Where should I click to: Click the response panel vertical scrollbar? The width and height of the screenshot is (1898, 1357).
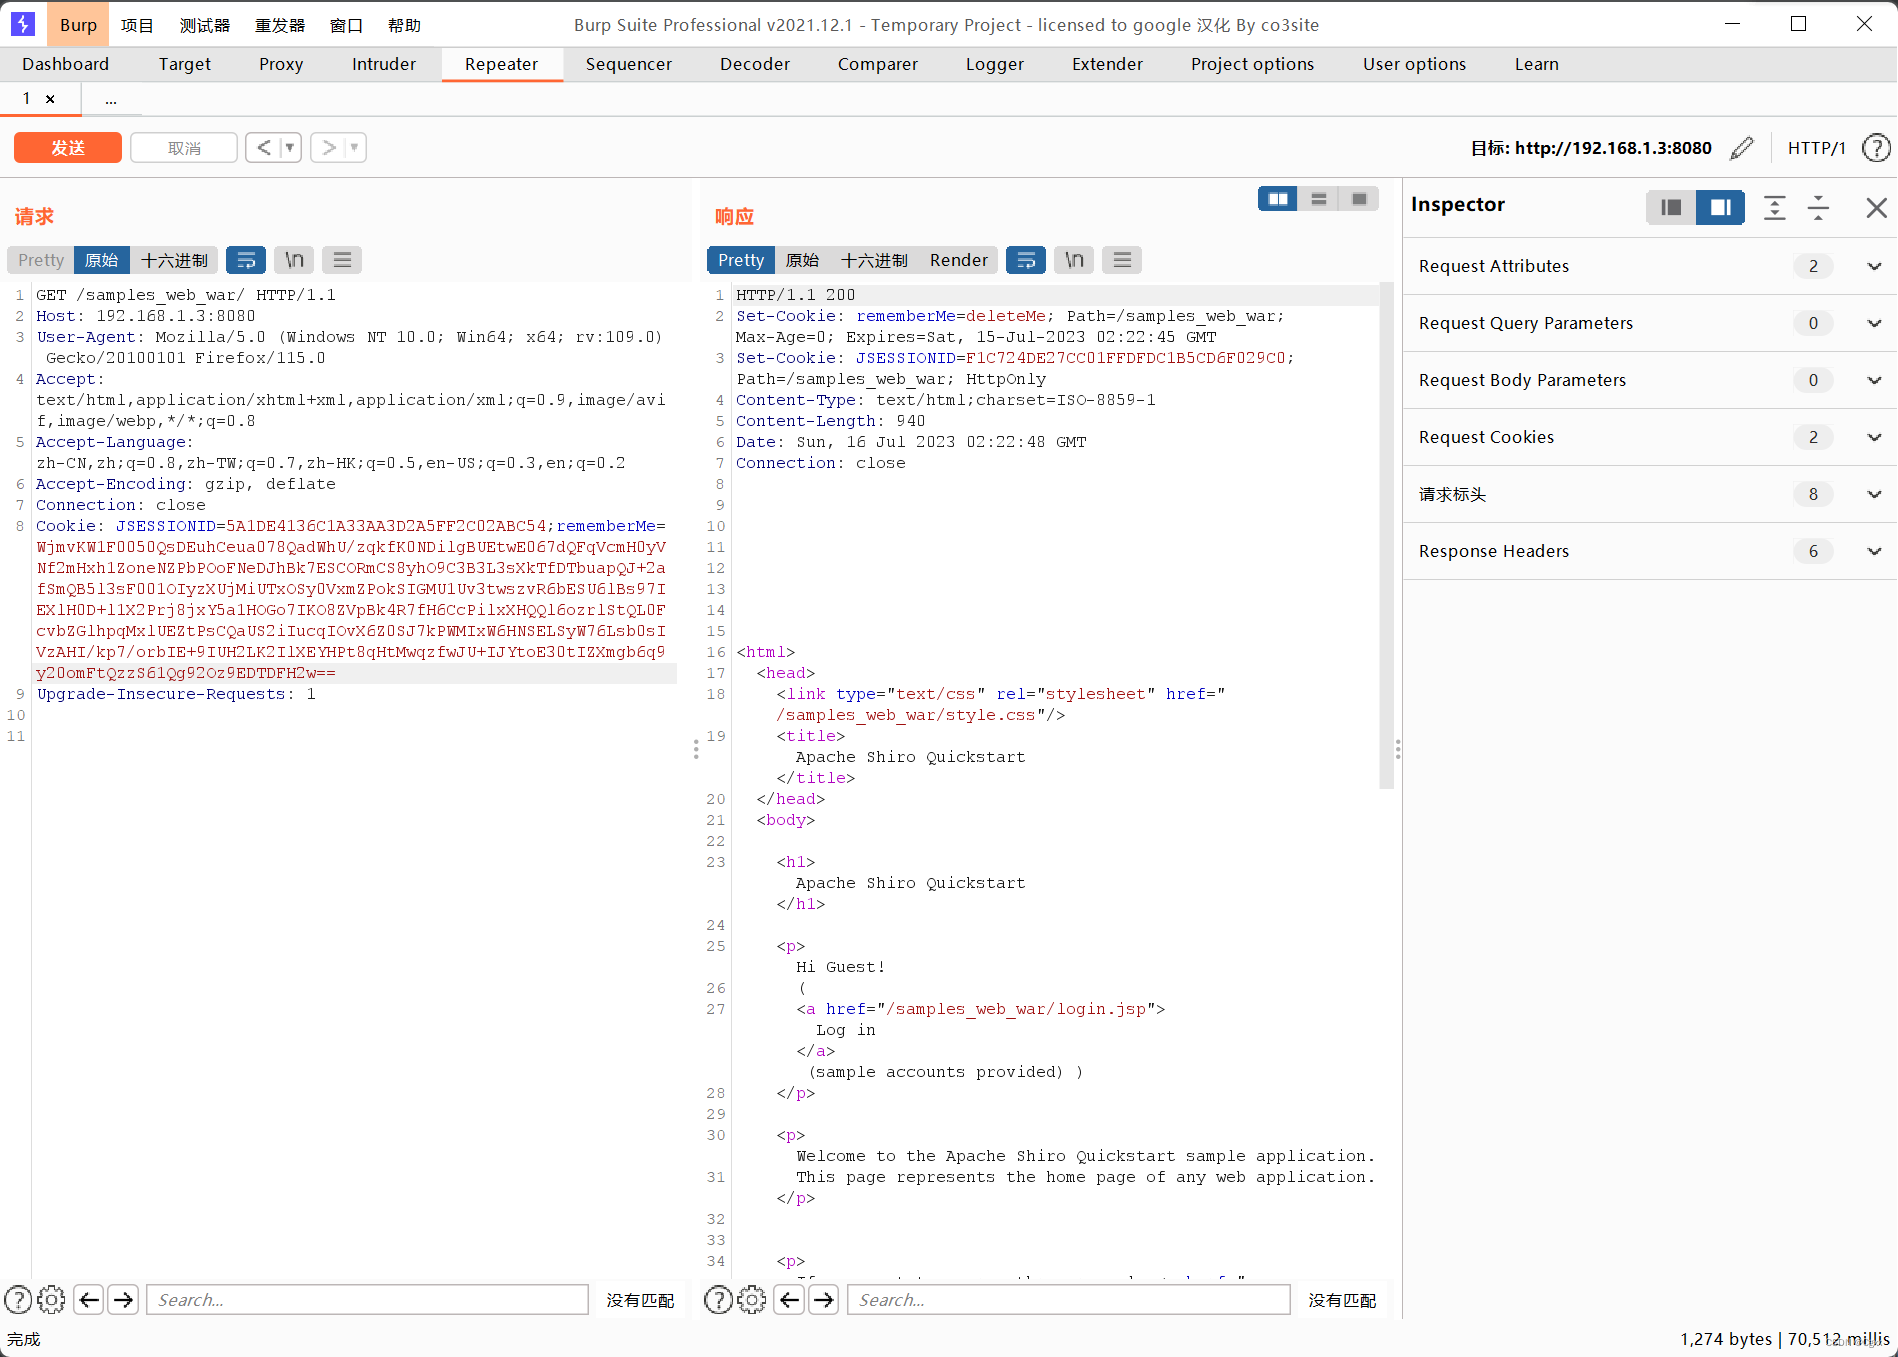[x=1386, y=535]
